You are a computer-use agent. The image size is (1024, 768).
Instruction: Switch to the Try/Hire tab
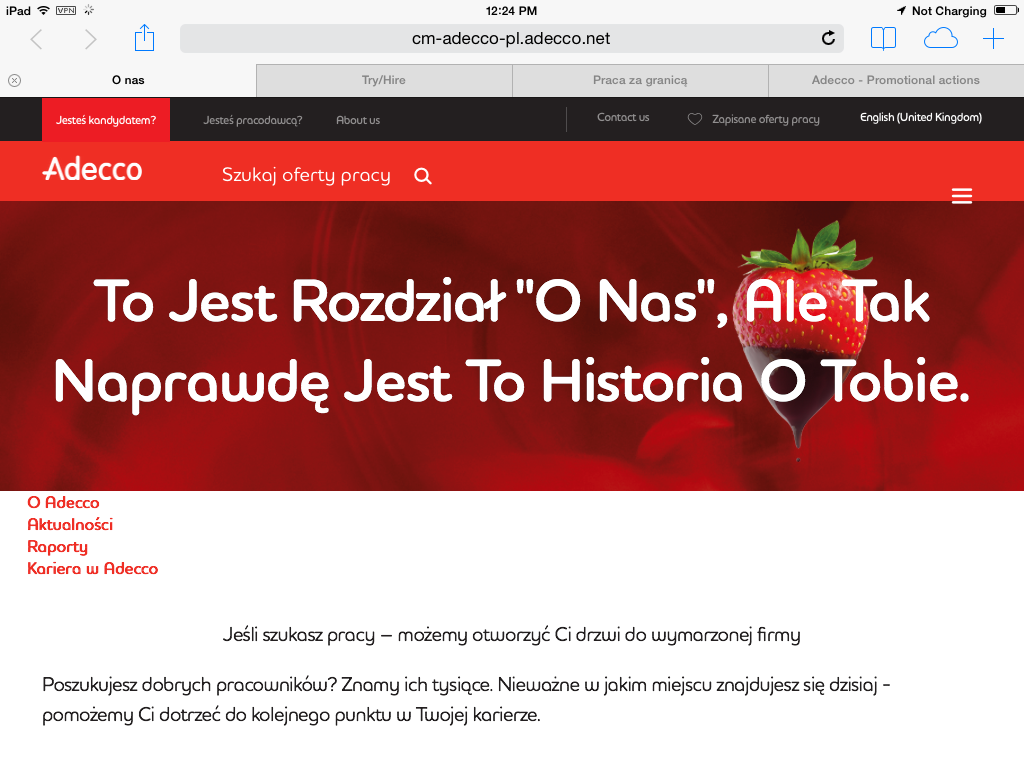pos(384,80)
